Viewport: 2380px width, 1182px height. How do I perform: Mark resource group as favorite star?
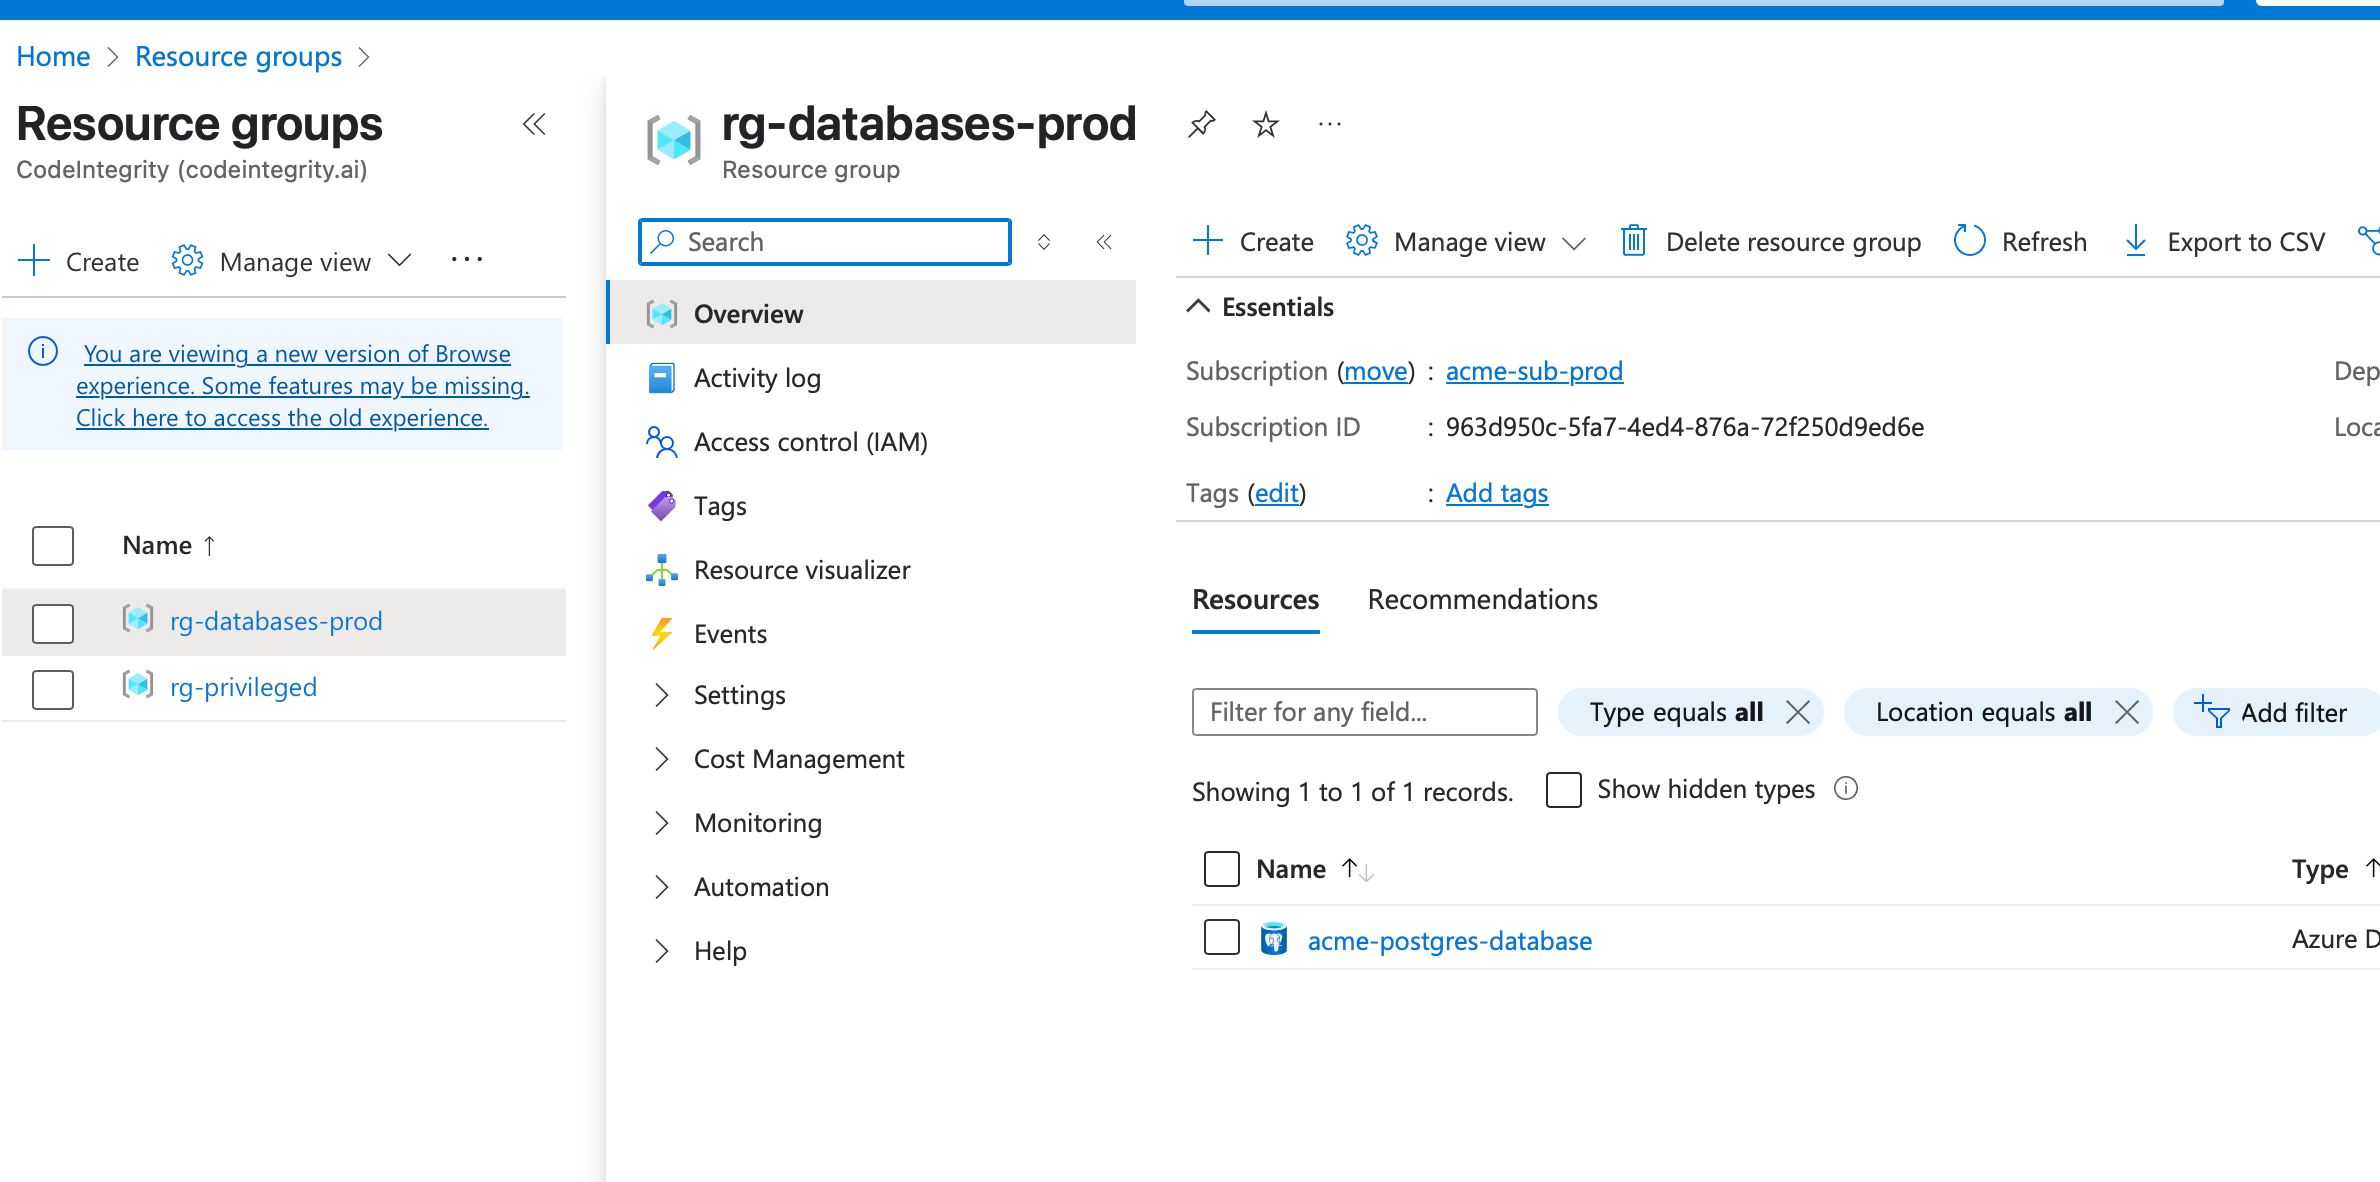click(1265, 125)
